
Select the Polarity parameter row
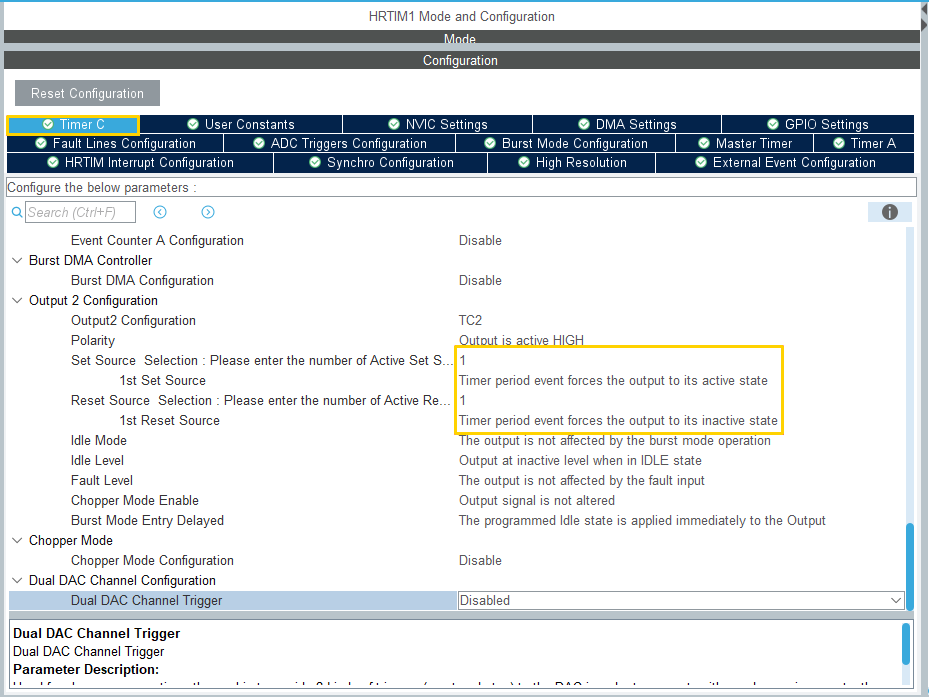[x=456, y=341]
